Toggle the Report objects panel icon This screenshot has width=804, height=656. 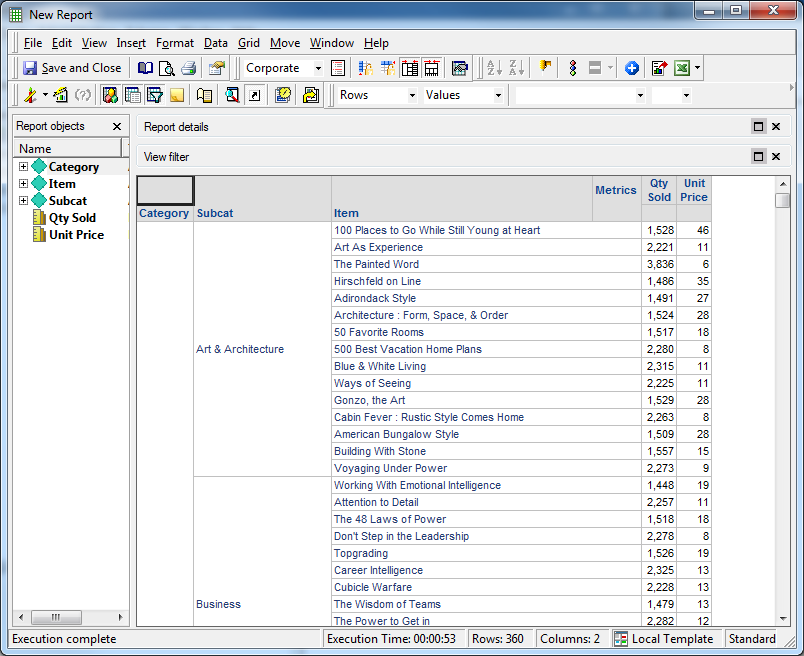[109, 95]
